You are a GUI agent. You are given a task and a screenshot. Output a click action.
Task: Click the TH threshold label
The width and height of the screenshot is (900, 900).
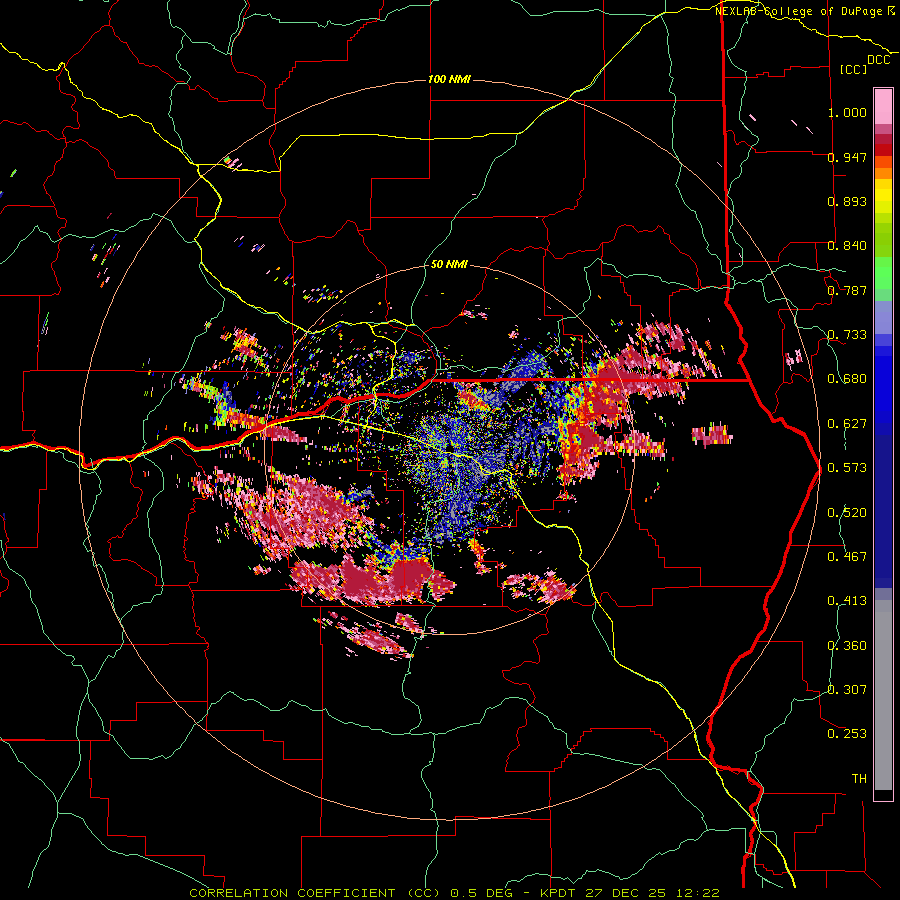859,779
